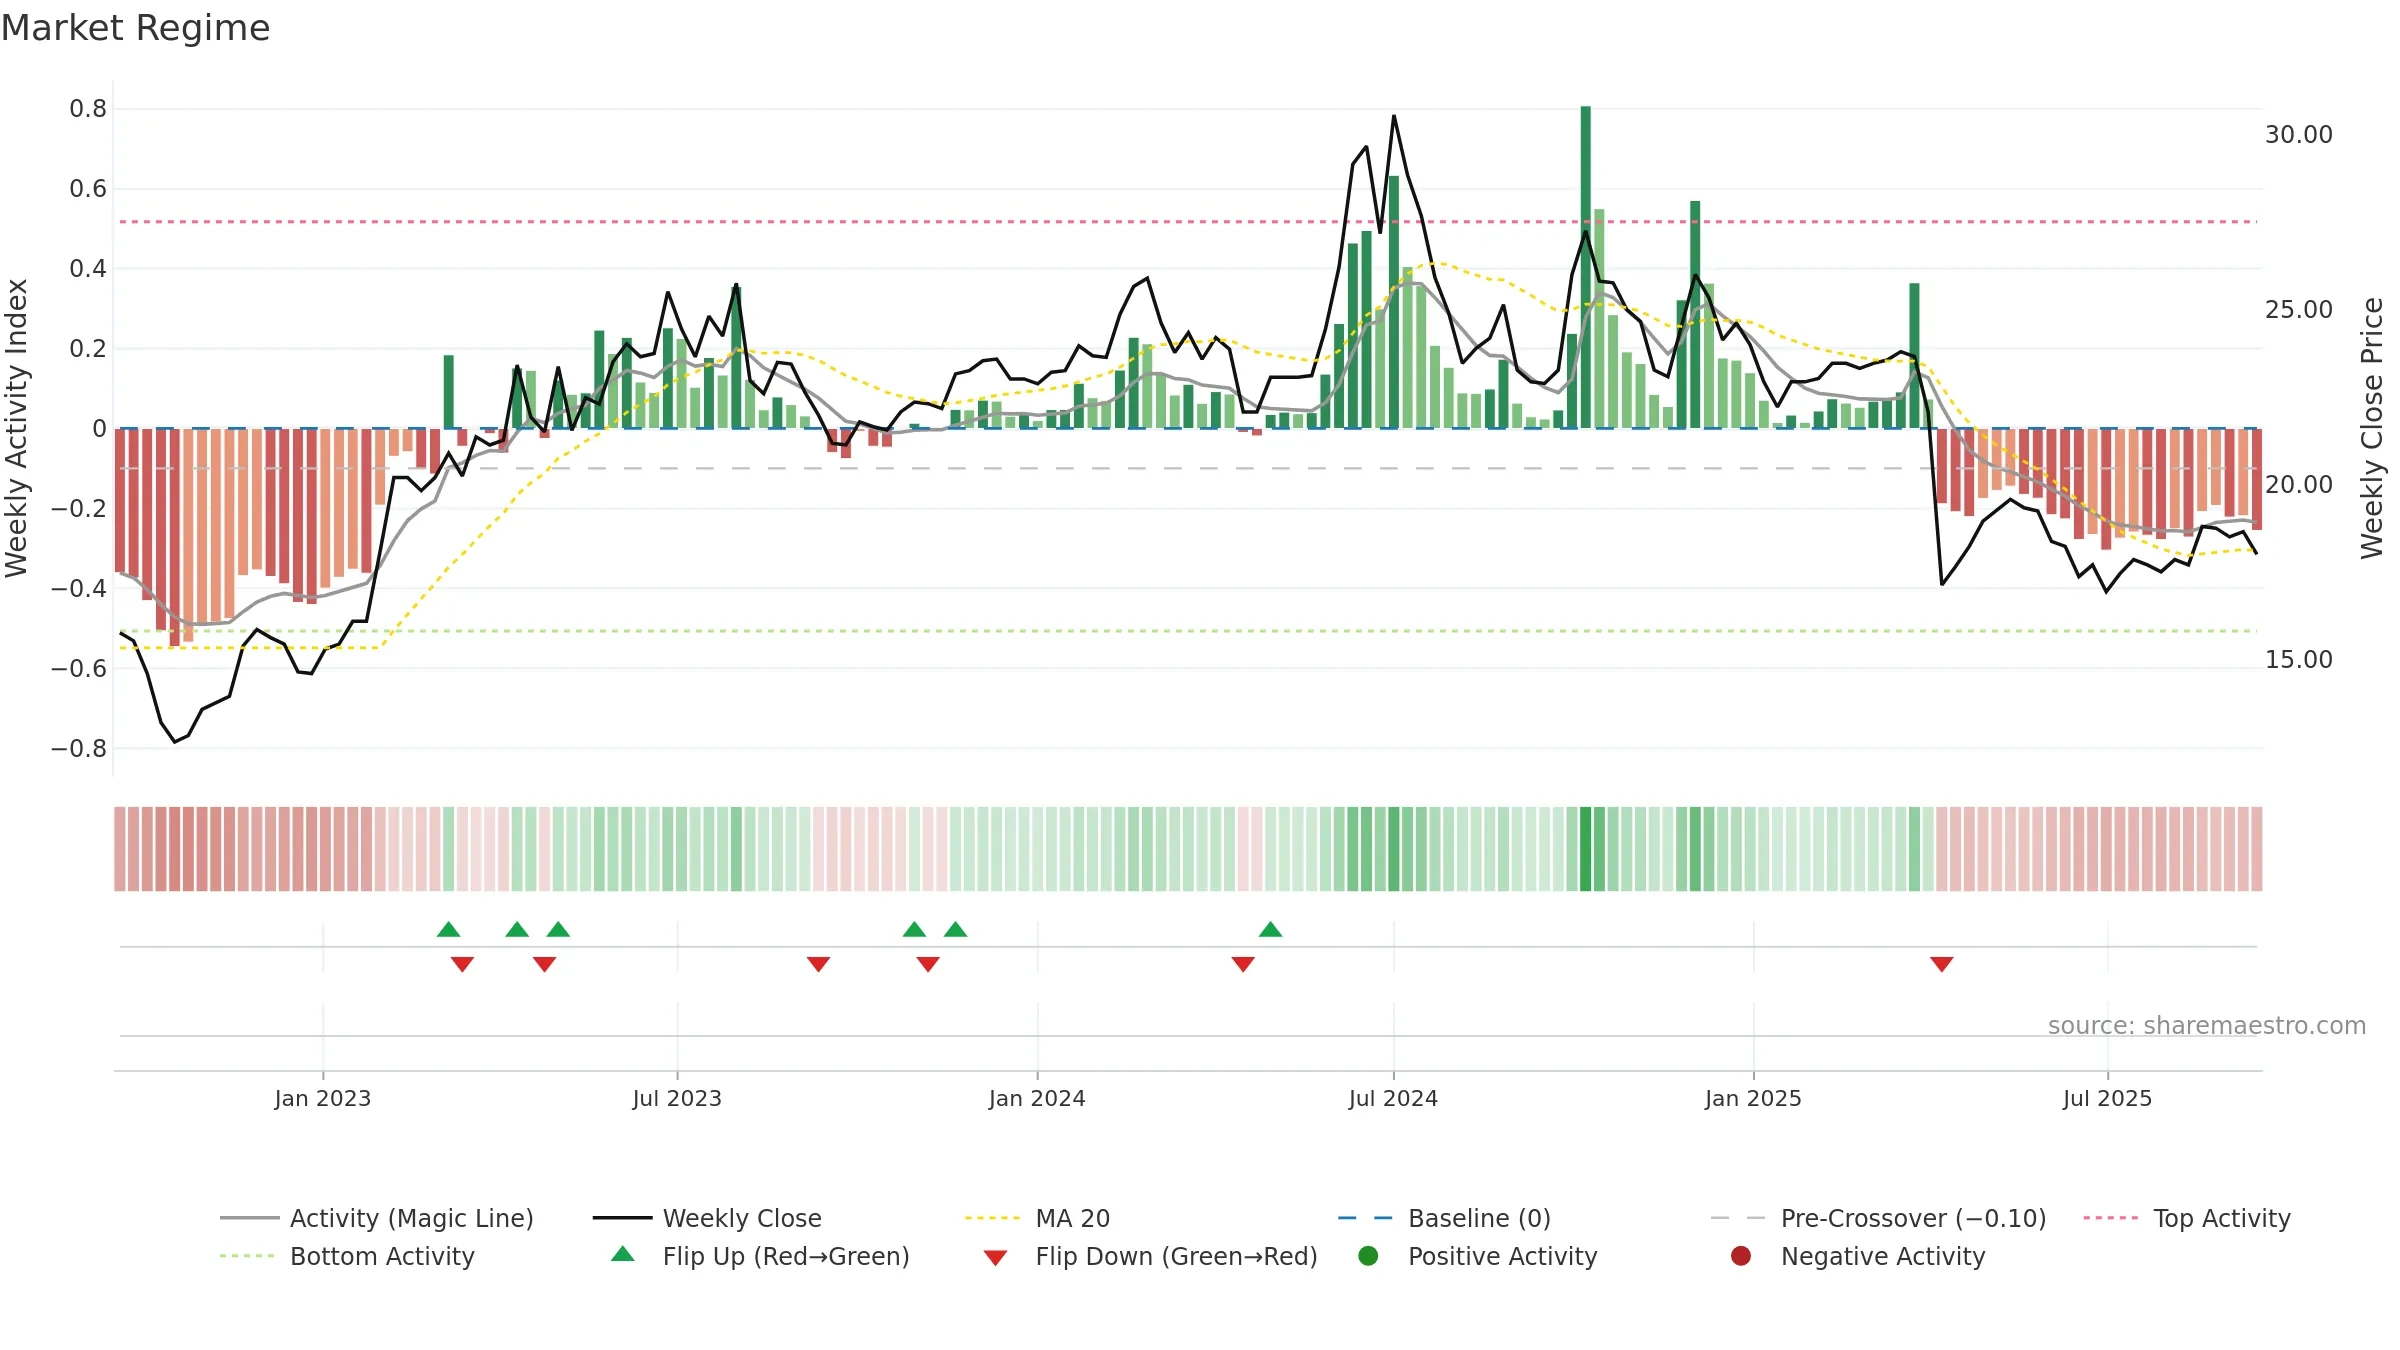Select the tallest green activity bar near 0.8
The image size is (2400, 1350).
[x=1586, y=267]
